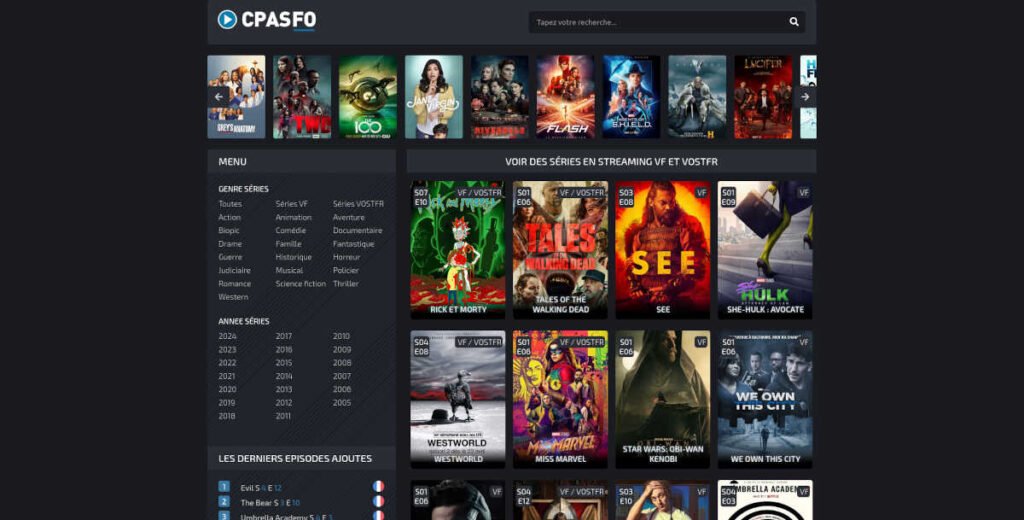
Task: Open Tales of the Walking Dead card
Action: tap(560, 250)
